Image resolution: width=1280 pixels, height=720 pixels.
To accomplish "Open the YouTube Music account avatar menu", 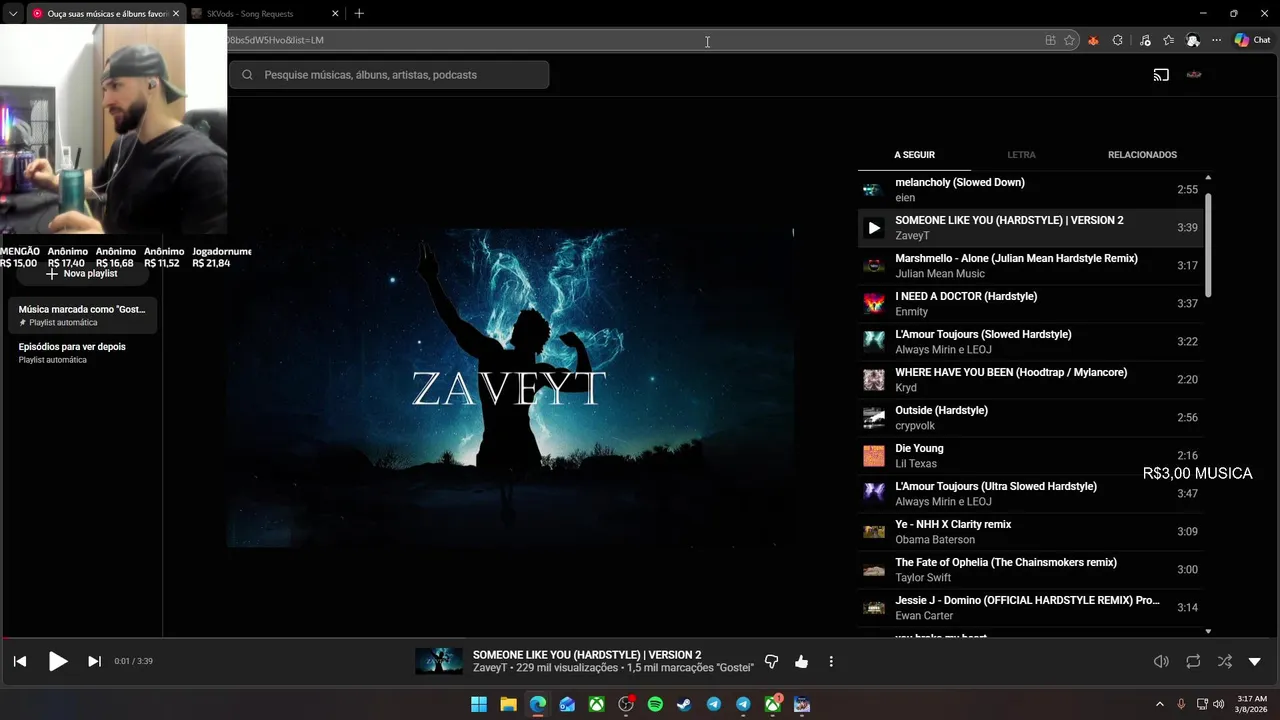I will click(x=1194, y=75).
